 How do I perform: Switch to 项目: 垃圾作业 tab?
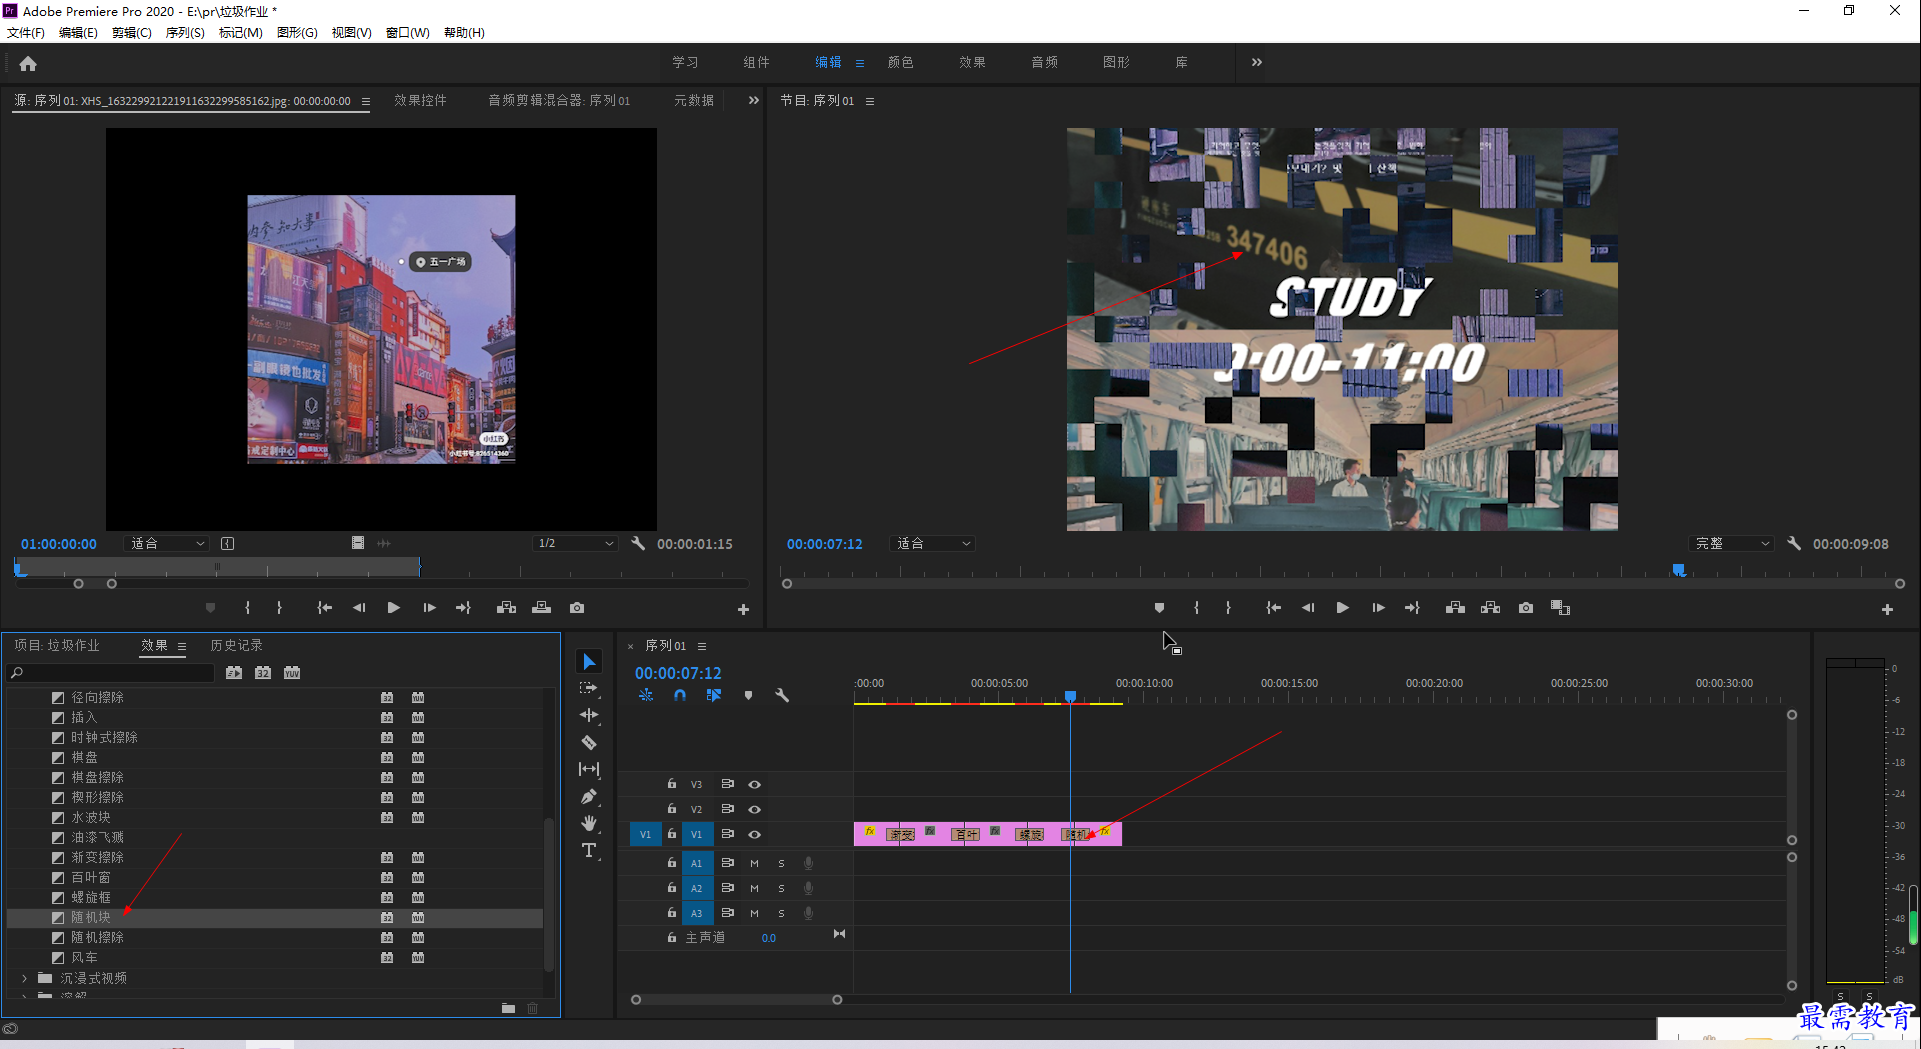click(57, 645)
